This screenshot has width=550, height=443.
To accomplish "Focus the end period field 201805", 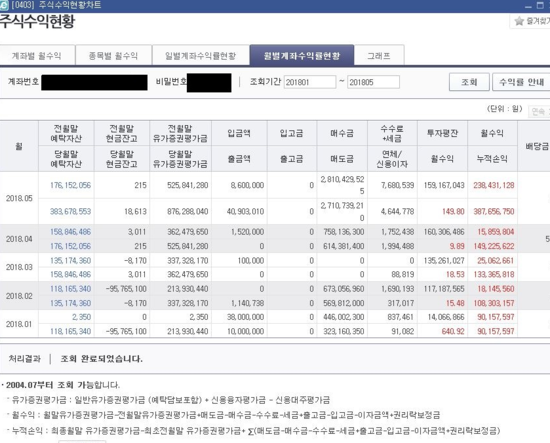I will (x=373, y=82).
